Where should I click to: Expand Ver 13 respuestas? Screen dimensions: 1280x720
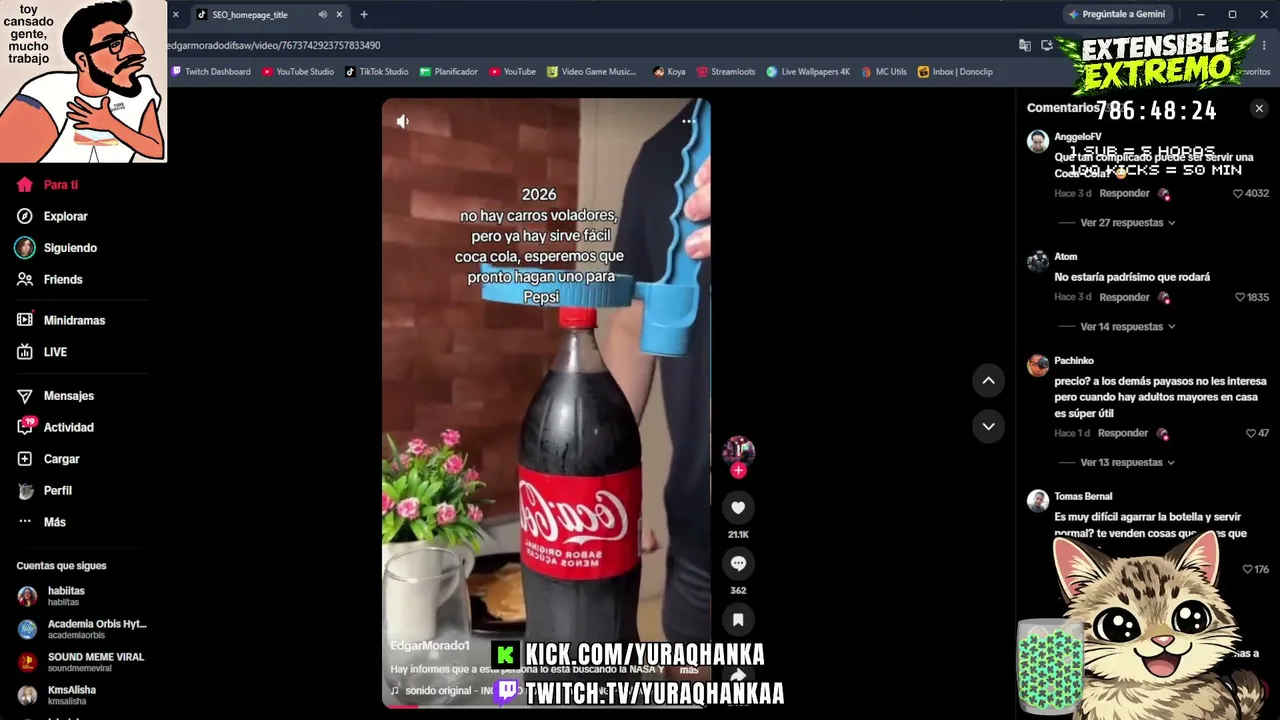(x=1128, y=463)
